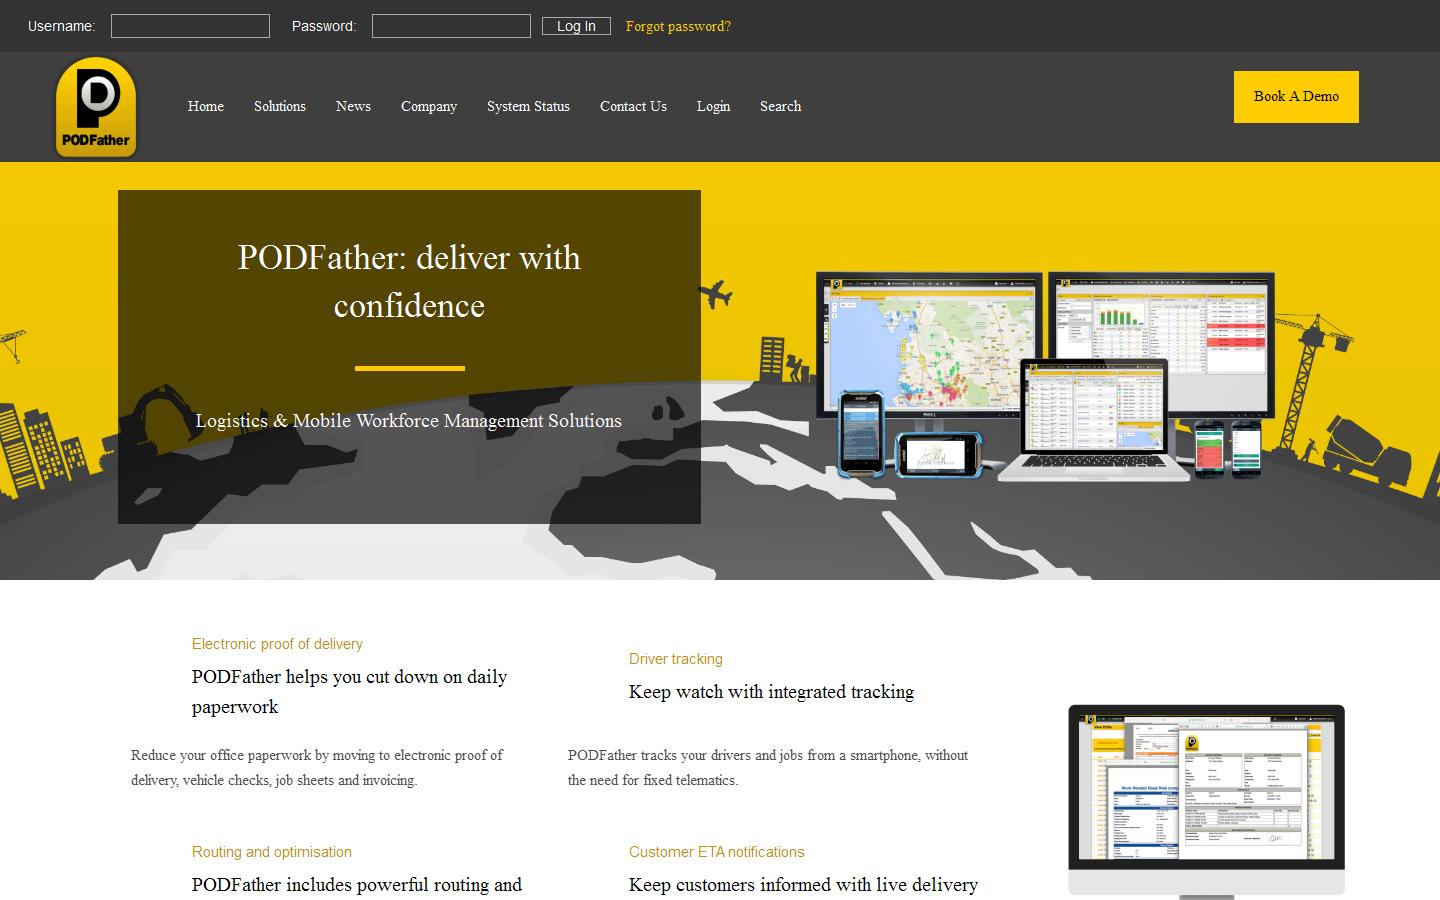This screenshot has height=900, width=1440.
Task: Select the Routing and optimisation link
Action: point(271,852)
